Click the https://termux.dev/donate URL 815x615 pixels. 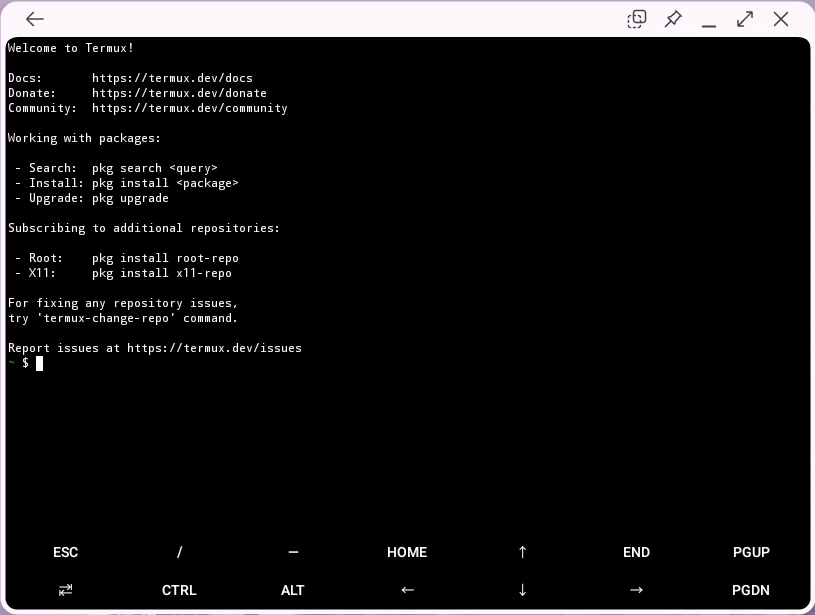click(179, 93)
